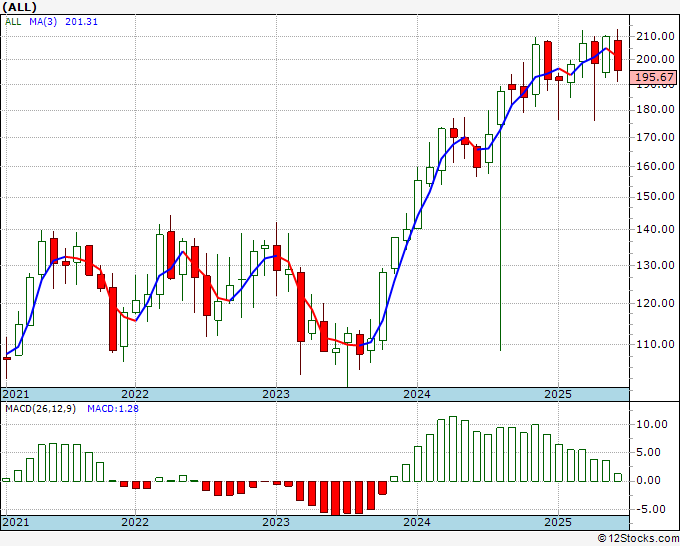Click the 140.00 price axis label
The width and height of the screenshot is (680, 546).
pos(655,229)
